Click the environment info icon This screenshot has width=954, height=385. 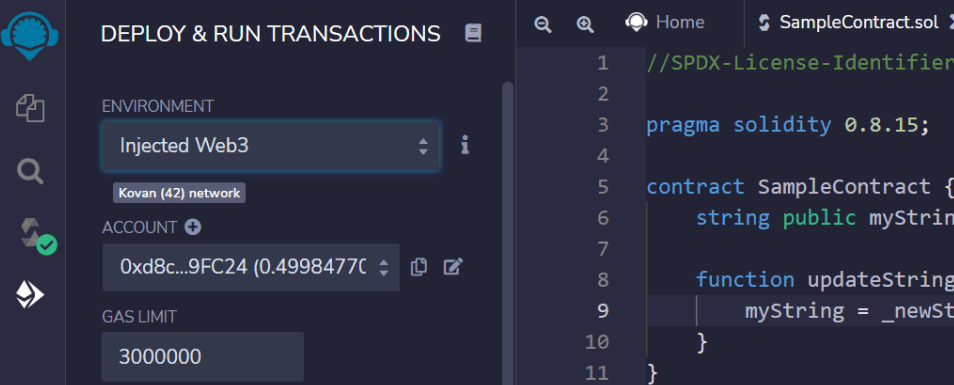tap(465, 145)
